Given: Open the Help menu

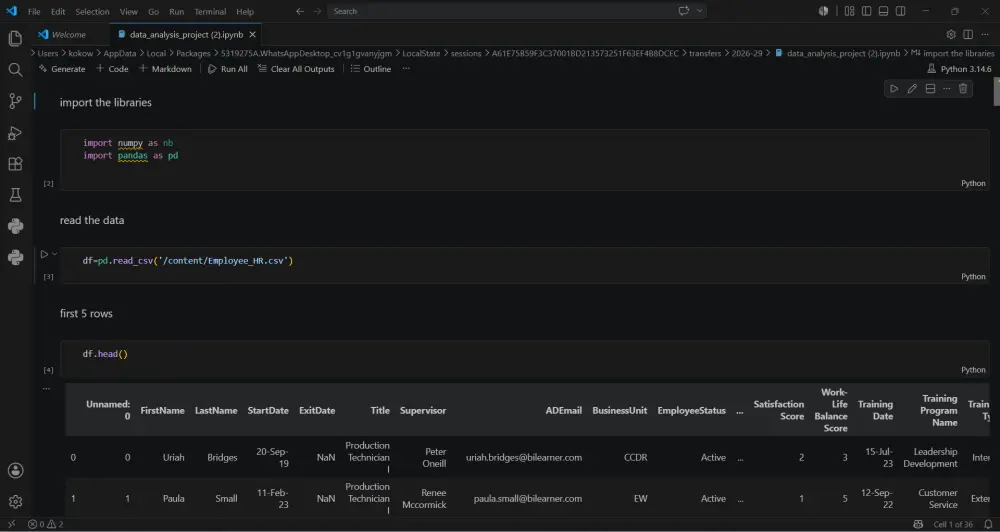Looking at the screenshot, I should [x=245, y=11].
